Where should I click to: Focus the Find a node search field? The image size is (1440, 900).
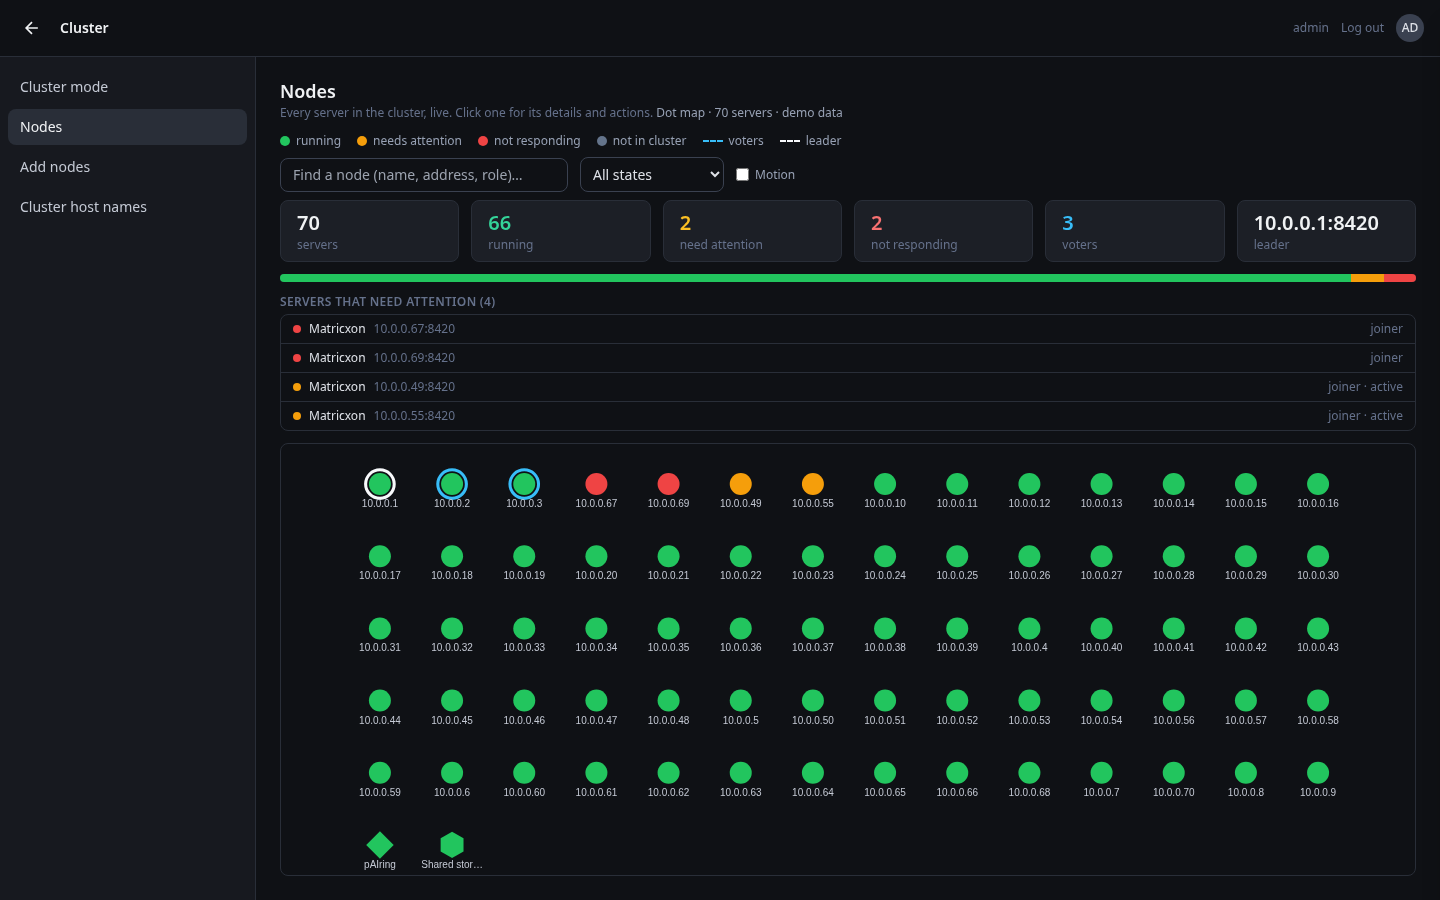(424, 175)
